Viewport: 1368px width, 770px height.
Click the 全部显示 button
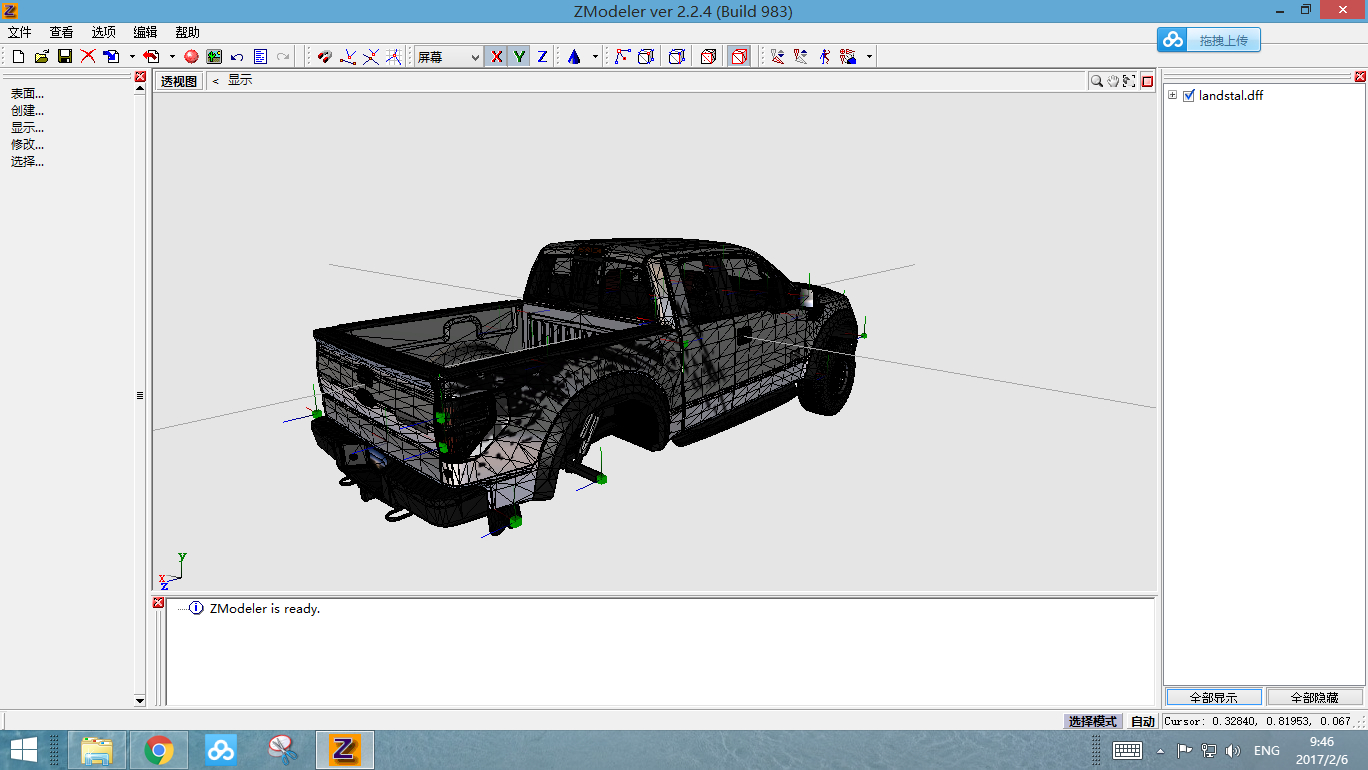click(1214, 697)
